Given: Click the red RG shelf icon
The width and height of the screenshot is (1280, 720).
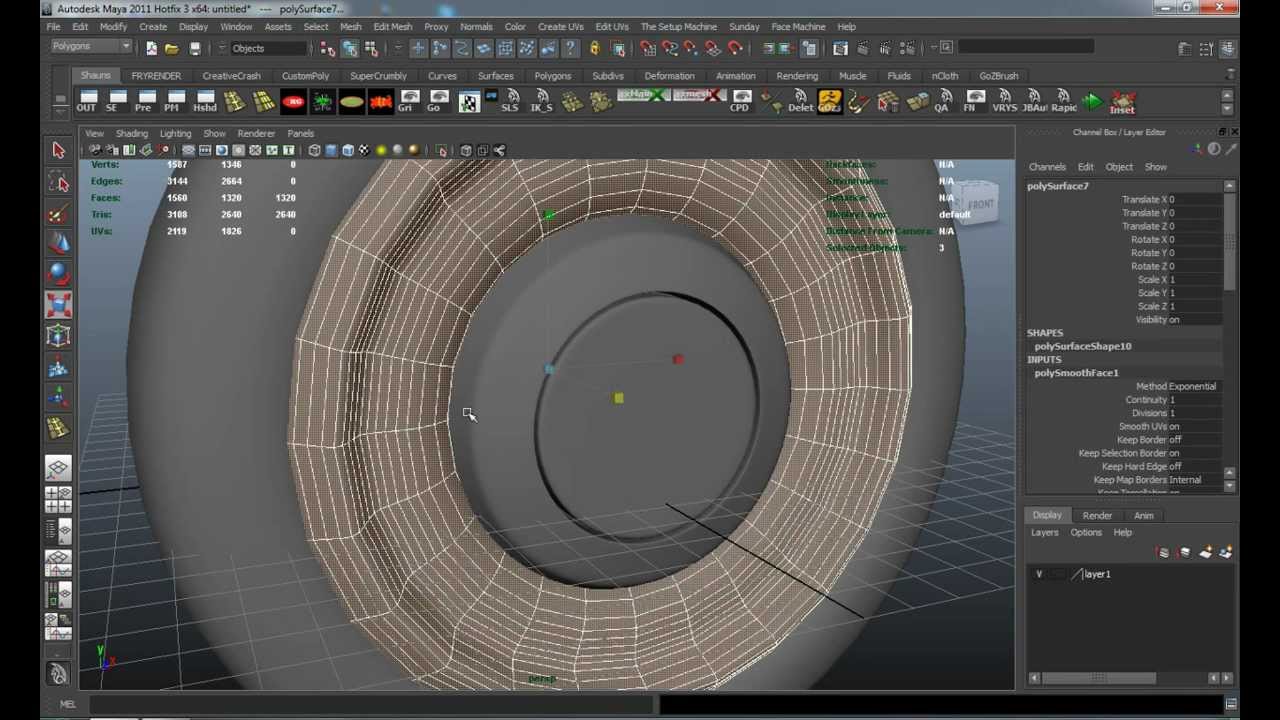Looking at the screenshot, I should (x=293, y=102).
